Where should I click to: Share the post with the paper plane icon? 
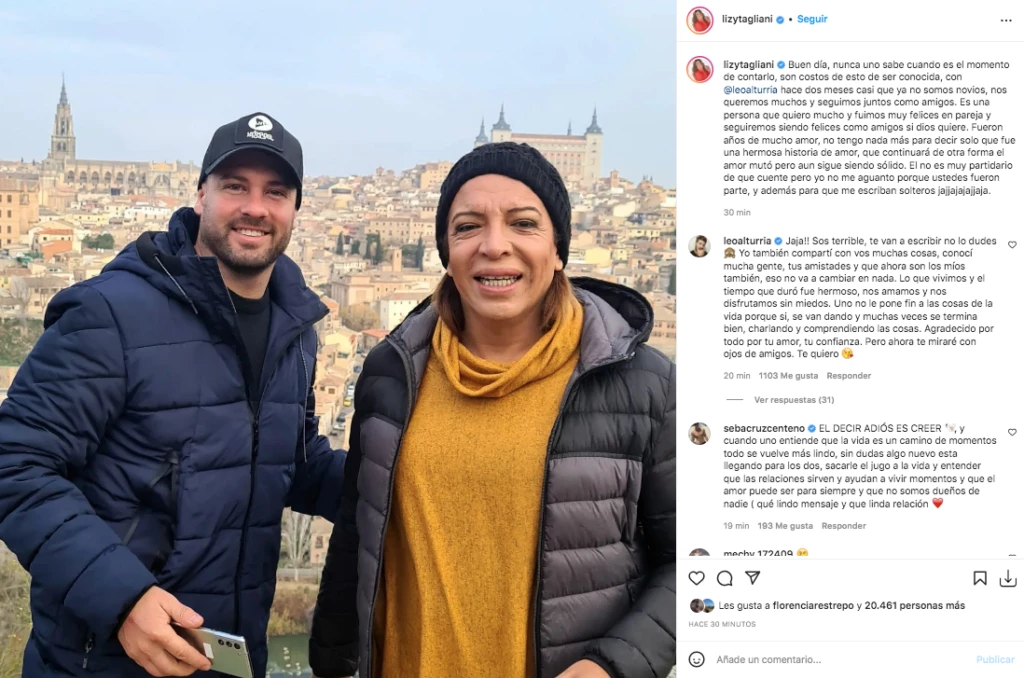pos(752,577)
